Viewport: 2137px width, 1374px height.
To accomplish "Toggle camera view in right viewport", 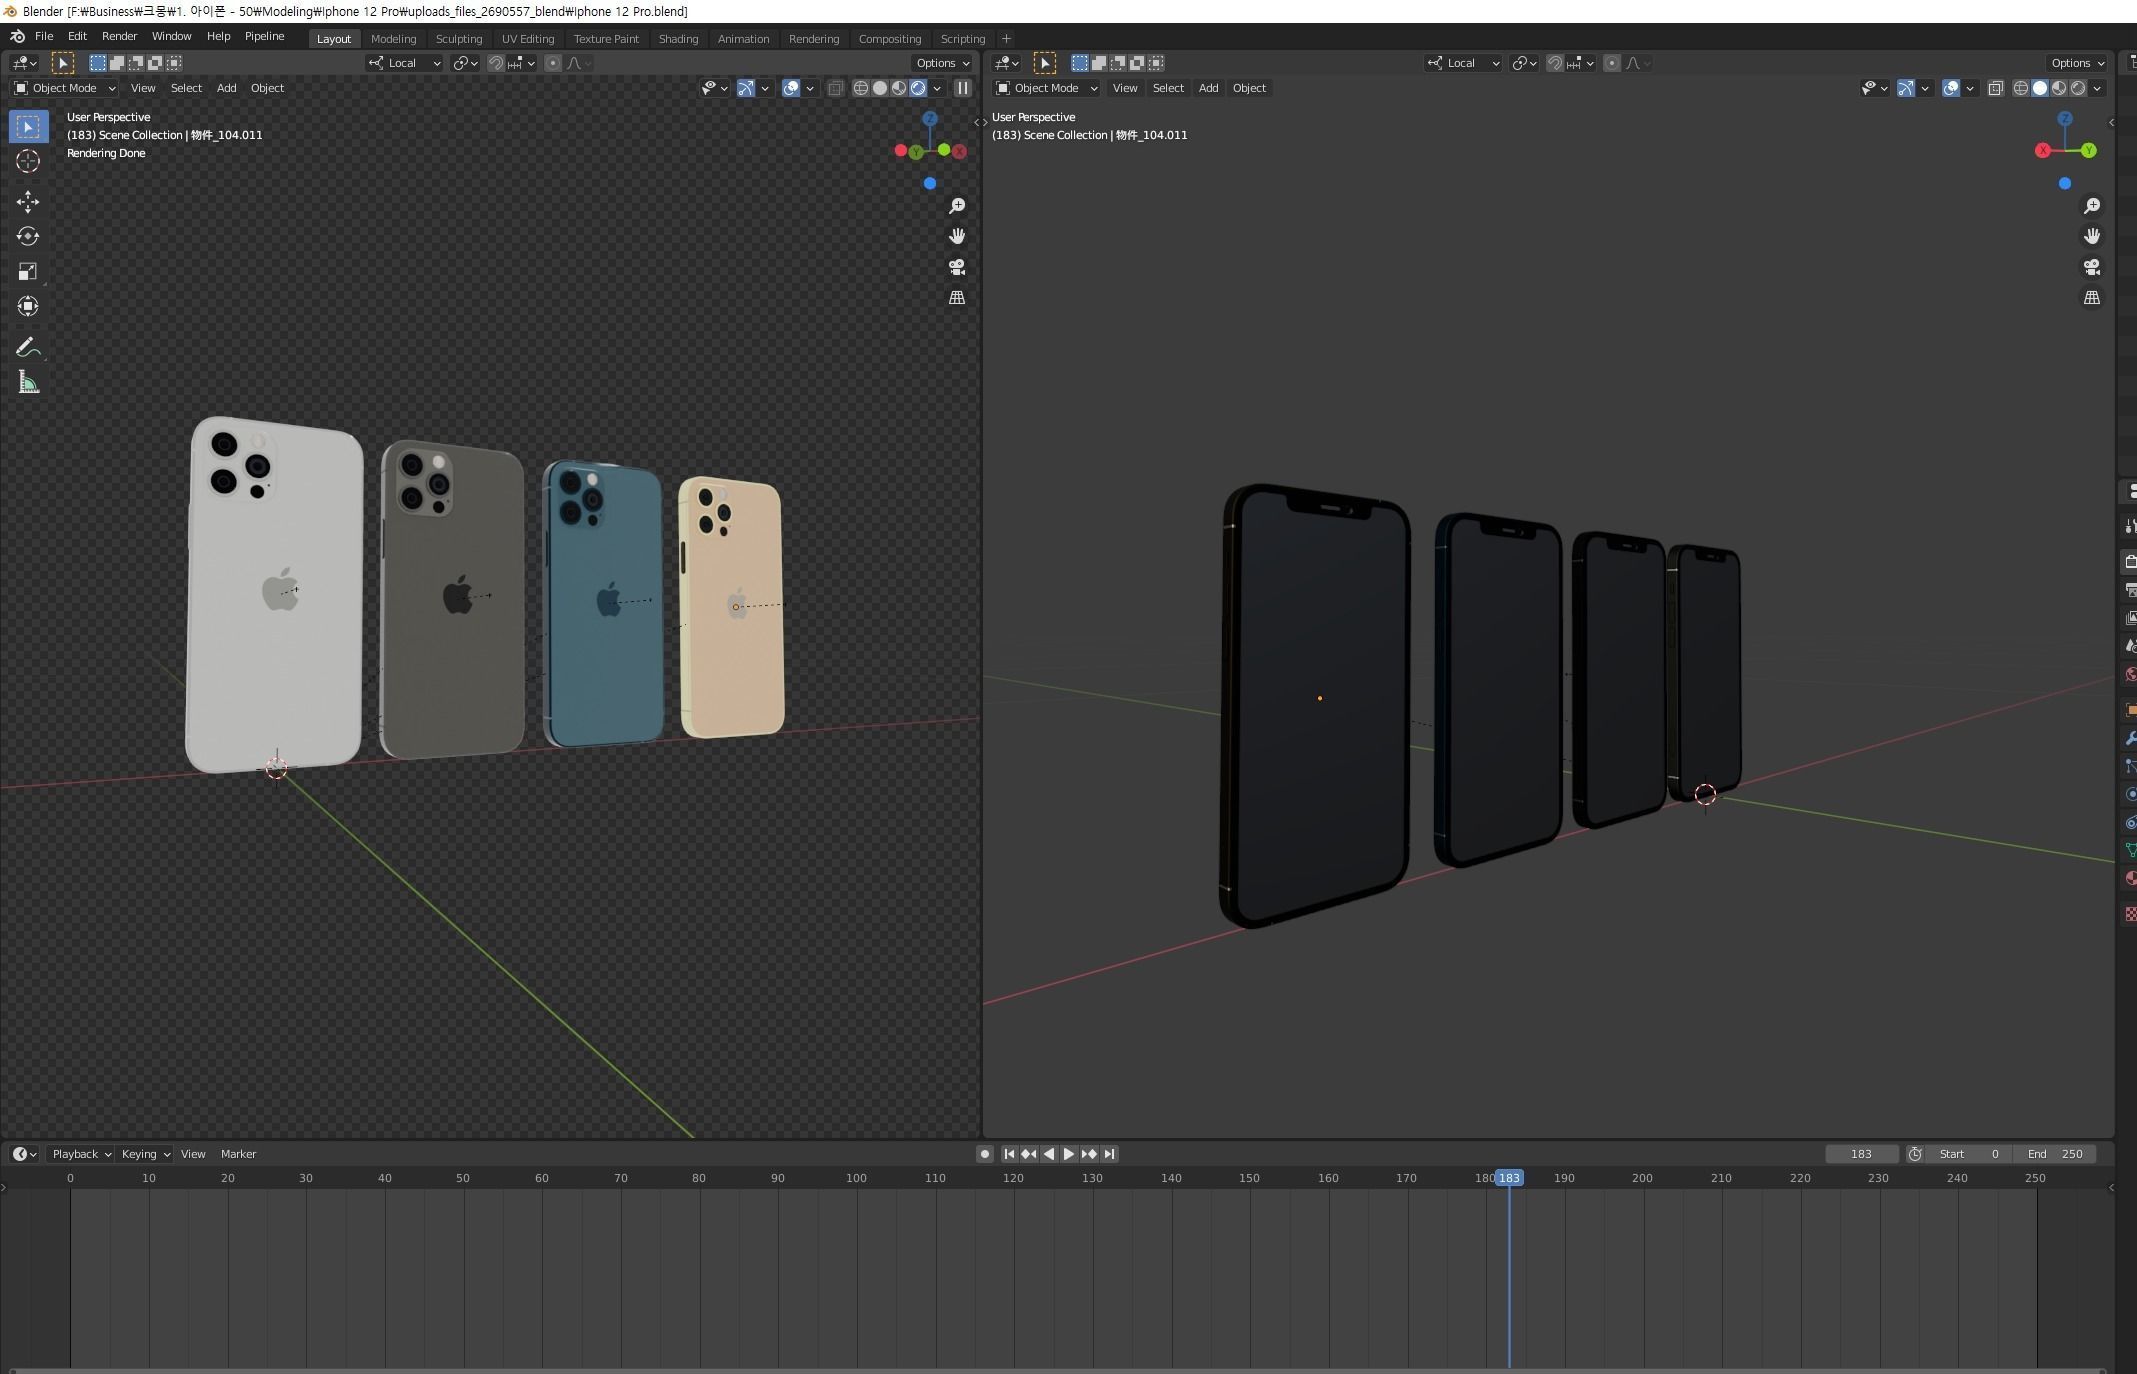I will [2092, 267].
